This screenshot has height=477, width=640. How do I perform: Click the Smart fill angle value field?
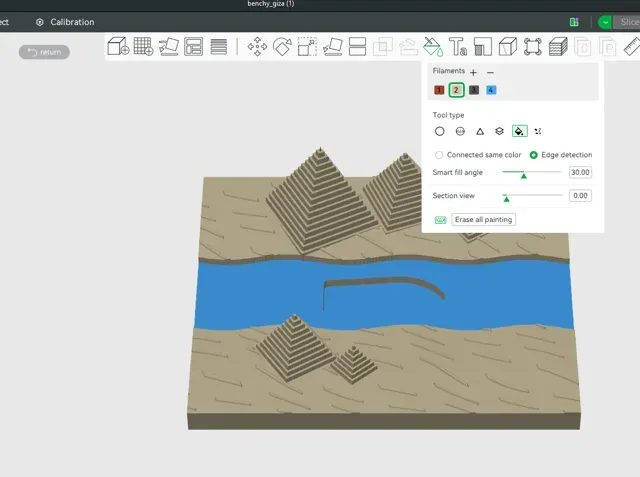pyautogui.click(x=580, y=173)
